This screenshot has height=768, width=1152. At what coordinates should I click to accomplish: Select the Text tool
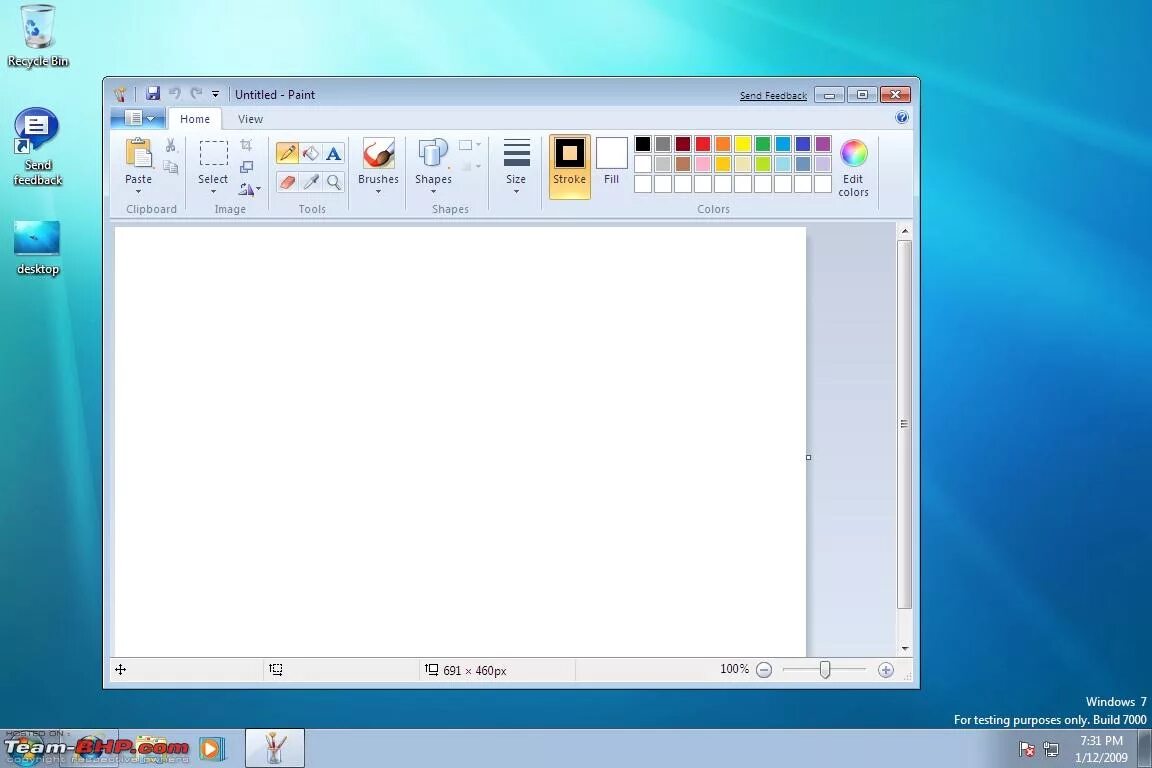[334, 153]
